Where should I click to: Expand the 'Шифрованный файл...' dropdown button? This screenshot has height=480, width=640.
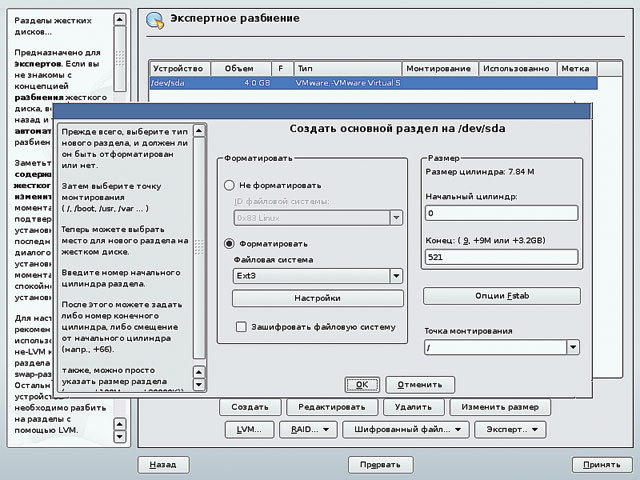point(407,430)
